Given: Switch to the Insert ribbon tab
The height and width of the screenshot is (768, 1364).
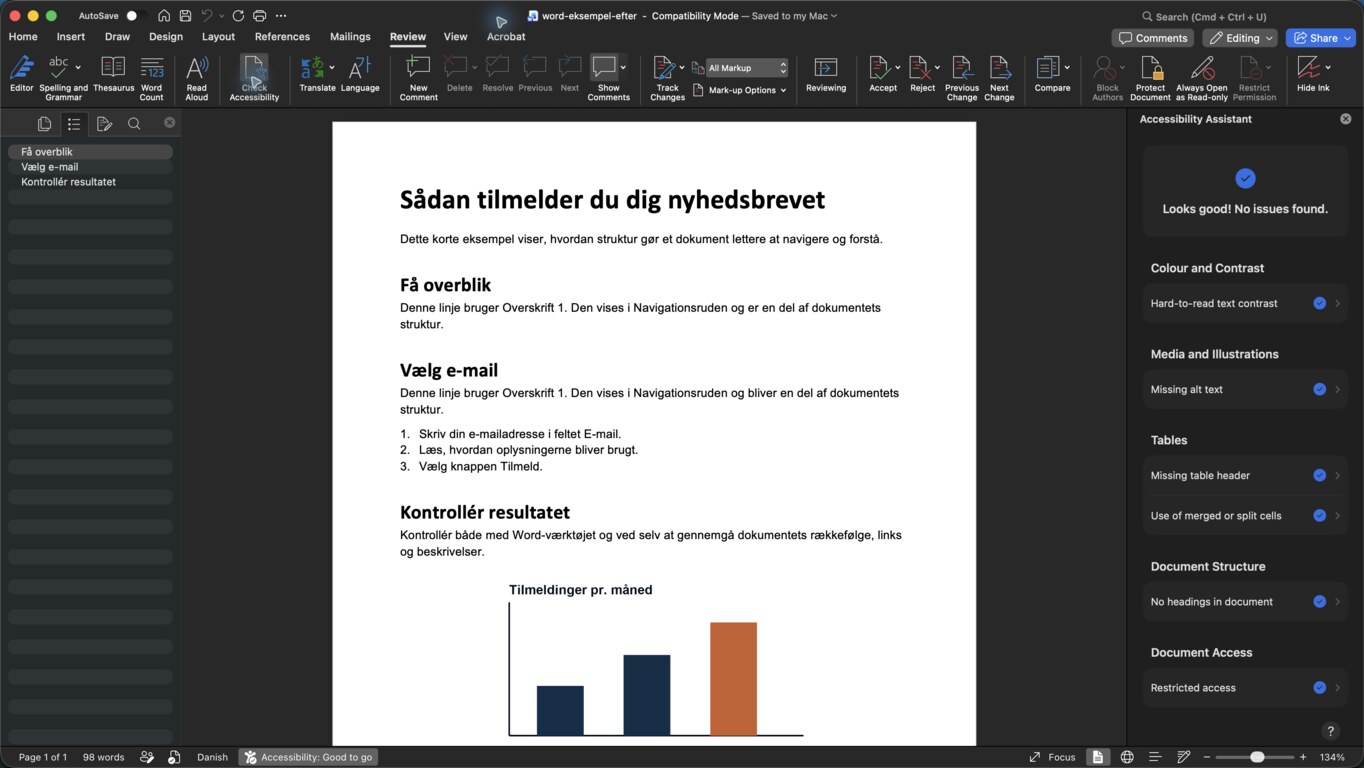Looking at the screenshot, I should (71, 37).
